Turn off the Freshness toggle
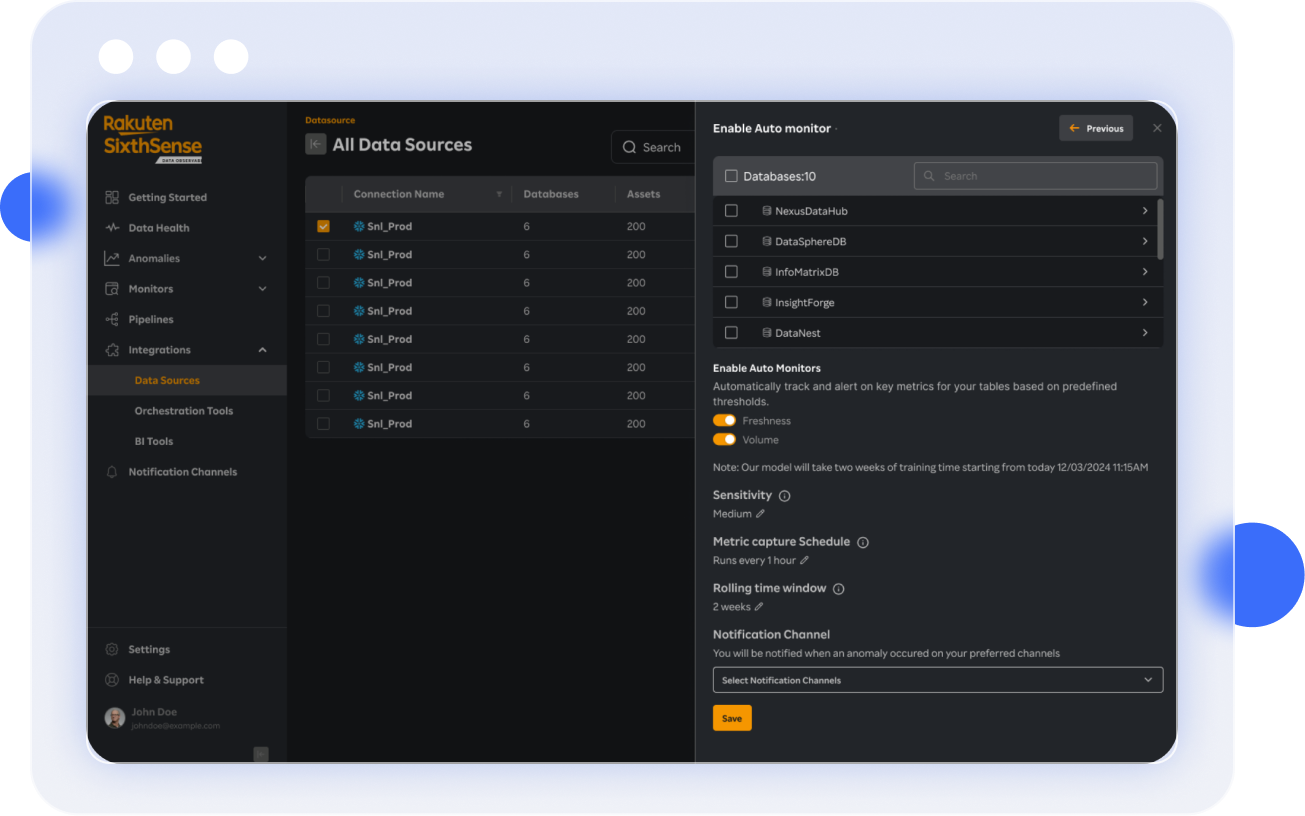Screen dimensions: 1305x816 click(724, 421)
